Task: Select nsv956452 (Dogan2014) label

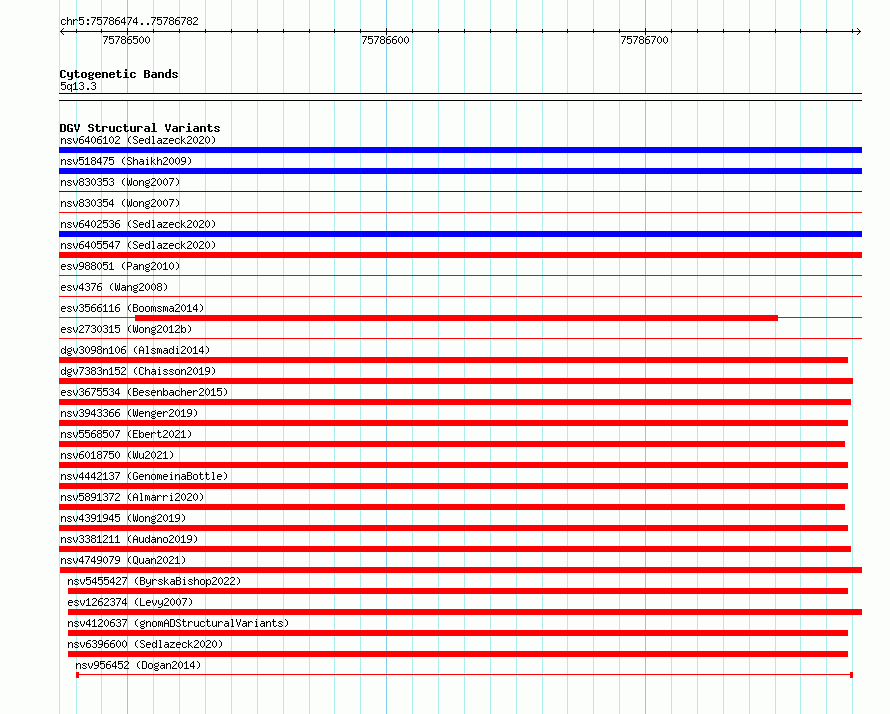Action: [138, 665]
